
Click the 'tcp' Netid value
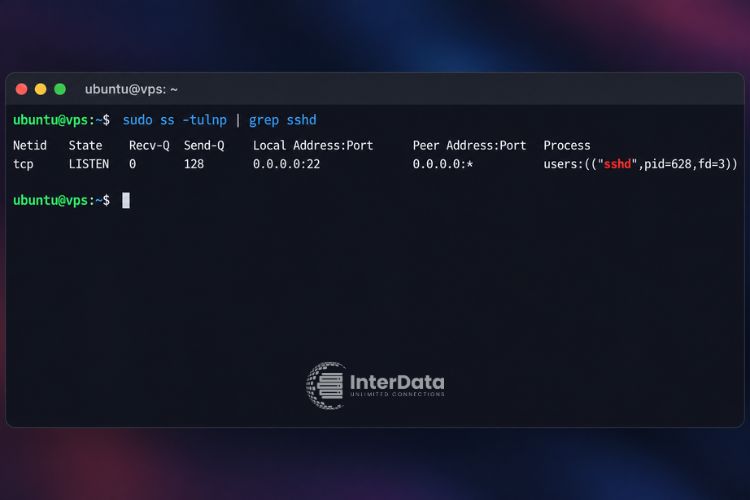23,164
